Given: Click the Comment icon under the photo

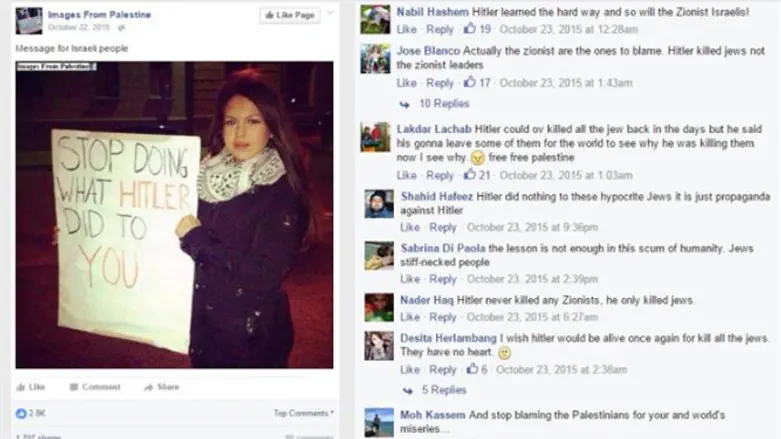Looking at the screenshot, I should click(x=74, y=387).
